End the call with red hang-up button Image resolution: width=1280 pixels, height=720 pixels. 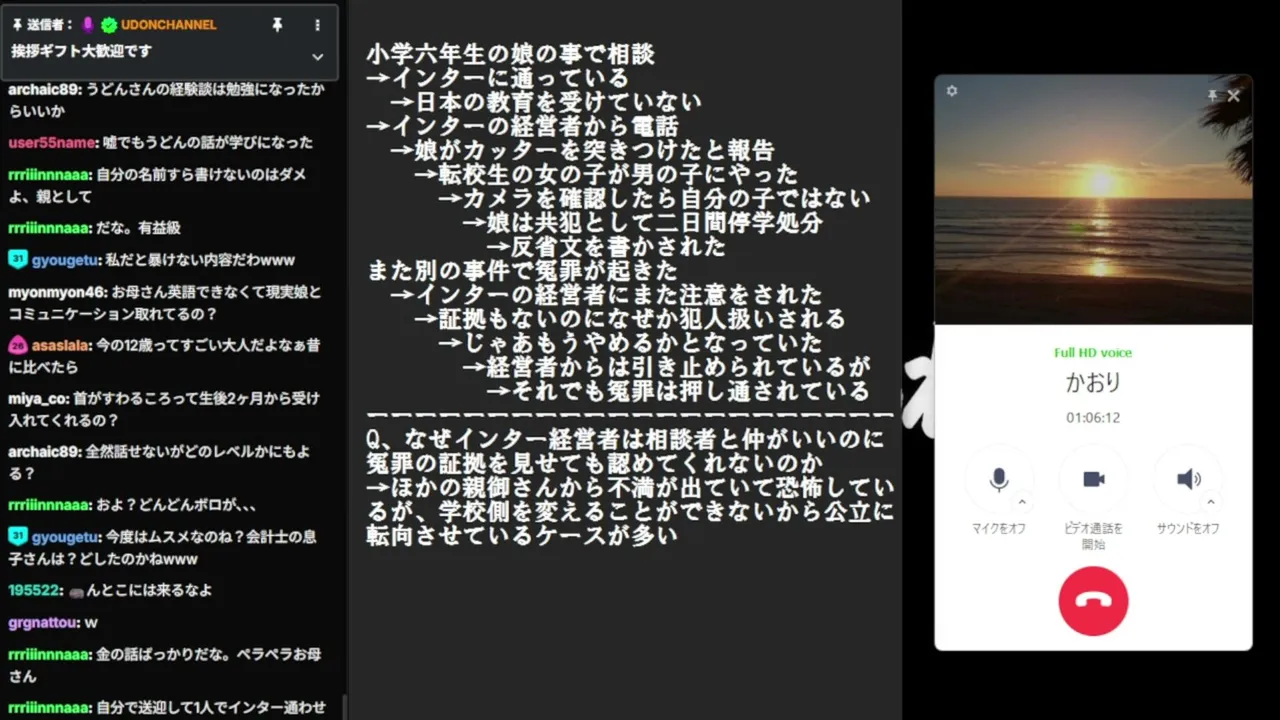(1093, 601)
